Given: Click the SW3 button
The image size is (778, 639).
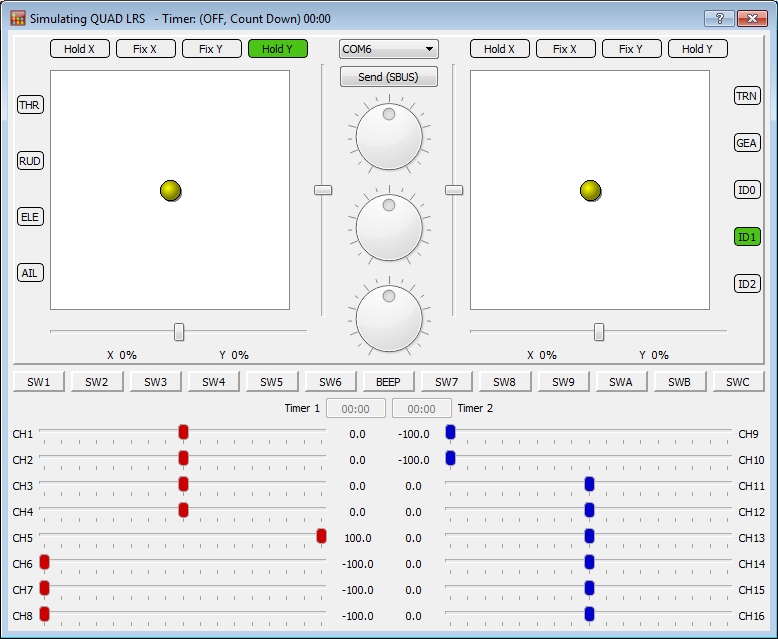Looking at the screenshot, I should point(155,382).
